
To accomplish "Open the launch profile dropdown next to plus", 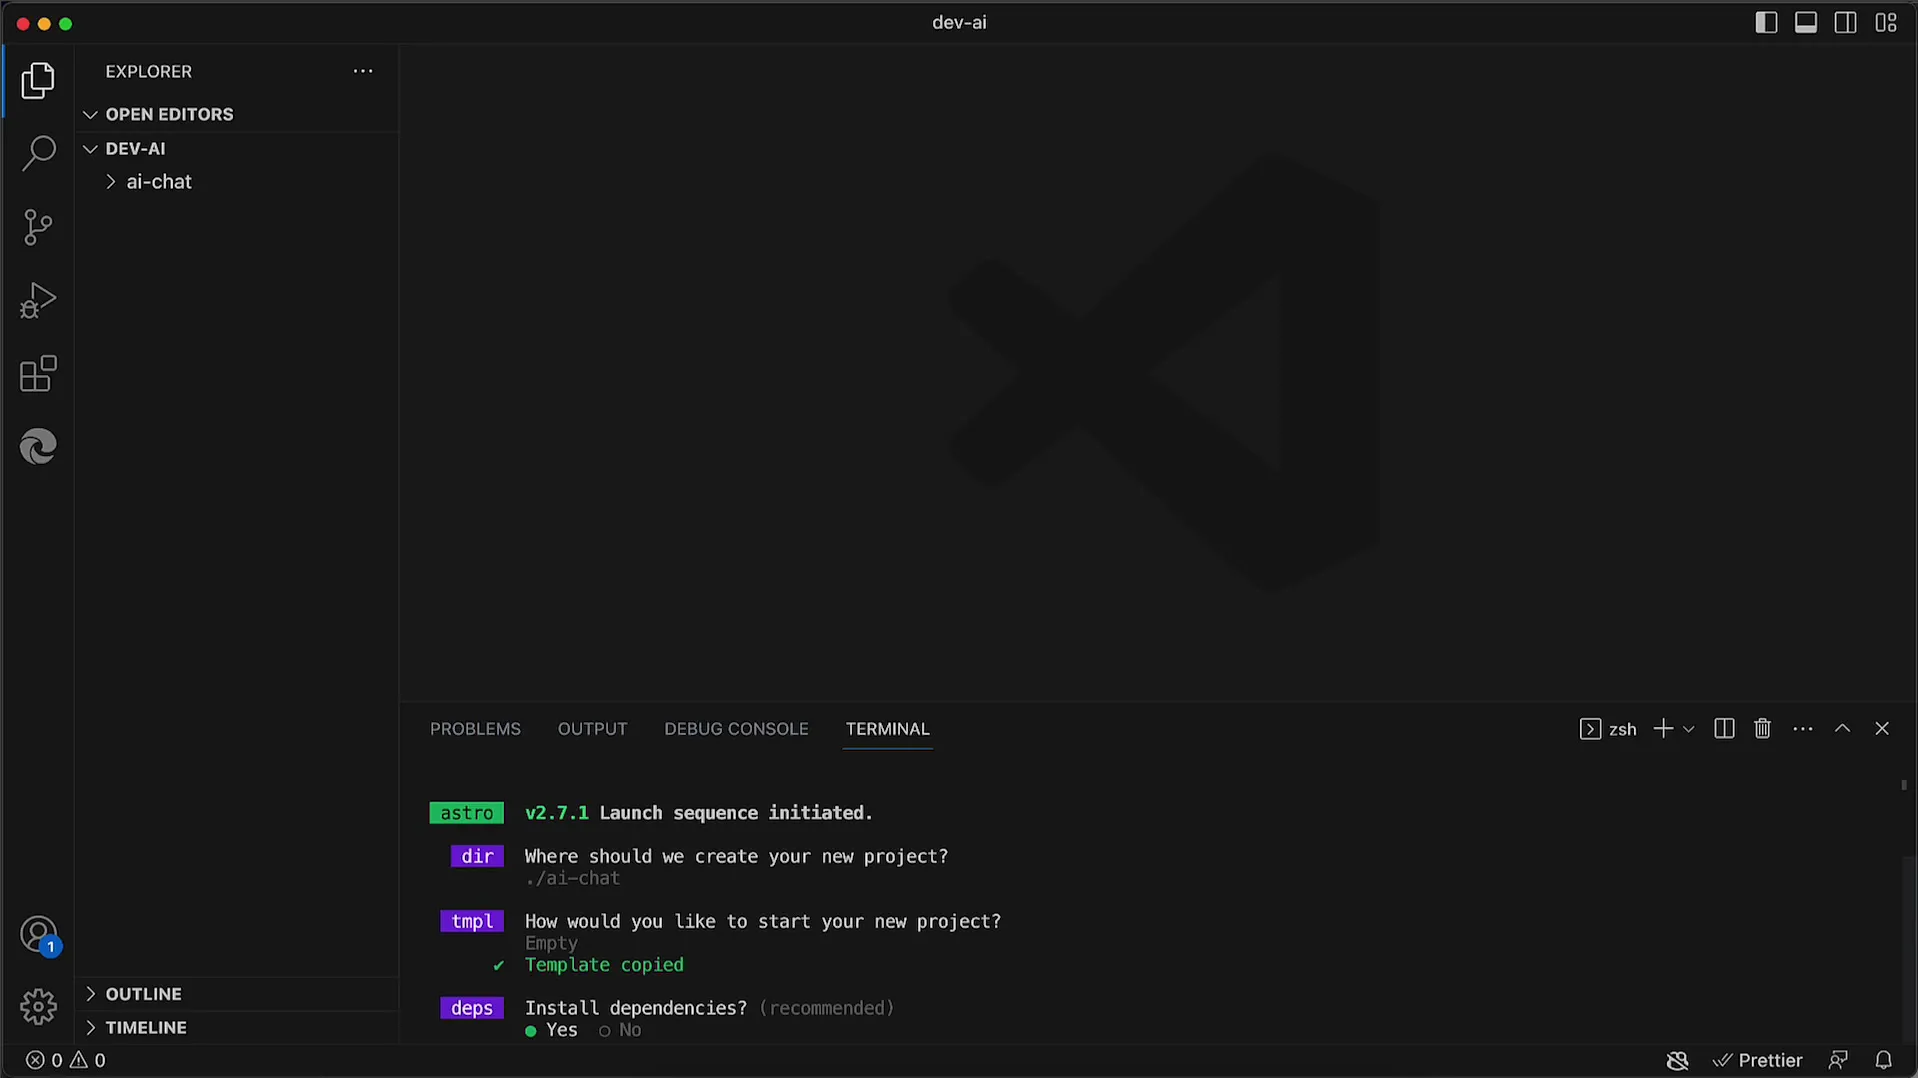I will click(1689, 729).
